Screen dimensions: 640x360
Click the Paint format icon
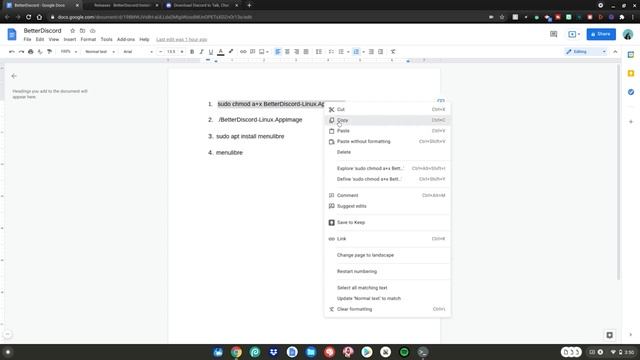(49, 52)
